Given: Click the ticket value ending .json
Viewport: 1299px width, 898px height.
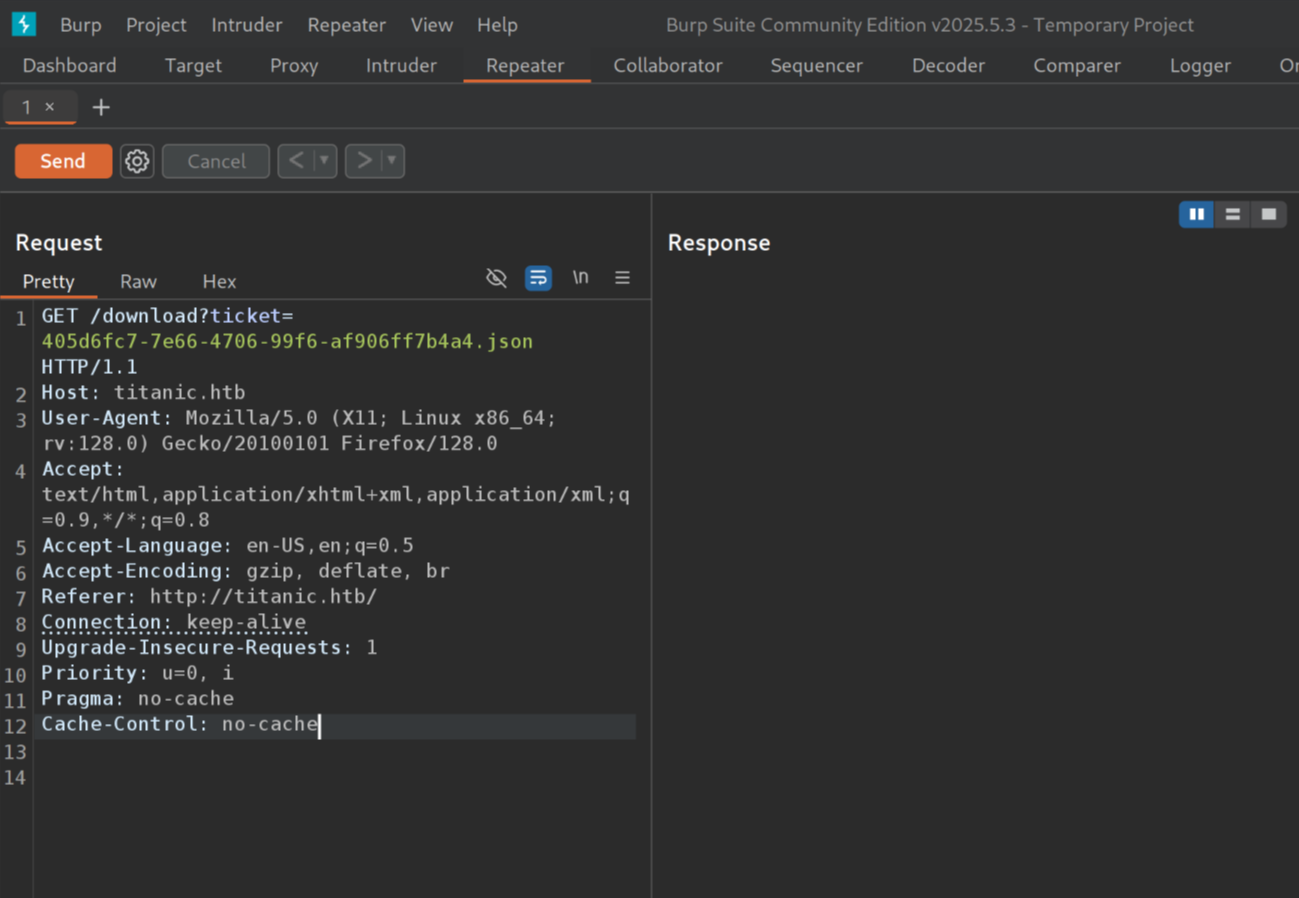Looking at the screenshot, I should click(287, 341).
